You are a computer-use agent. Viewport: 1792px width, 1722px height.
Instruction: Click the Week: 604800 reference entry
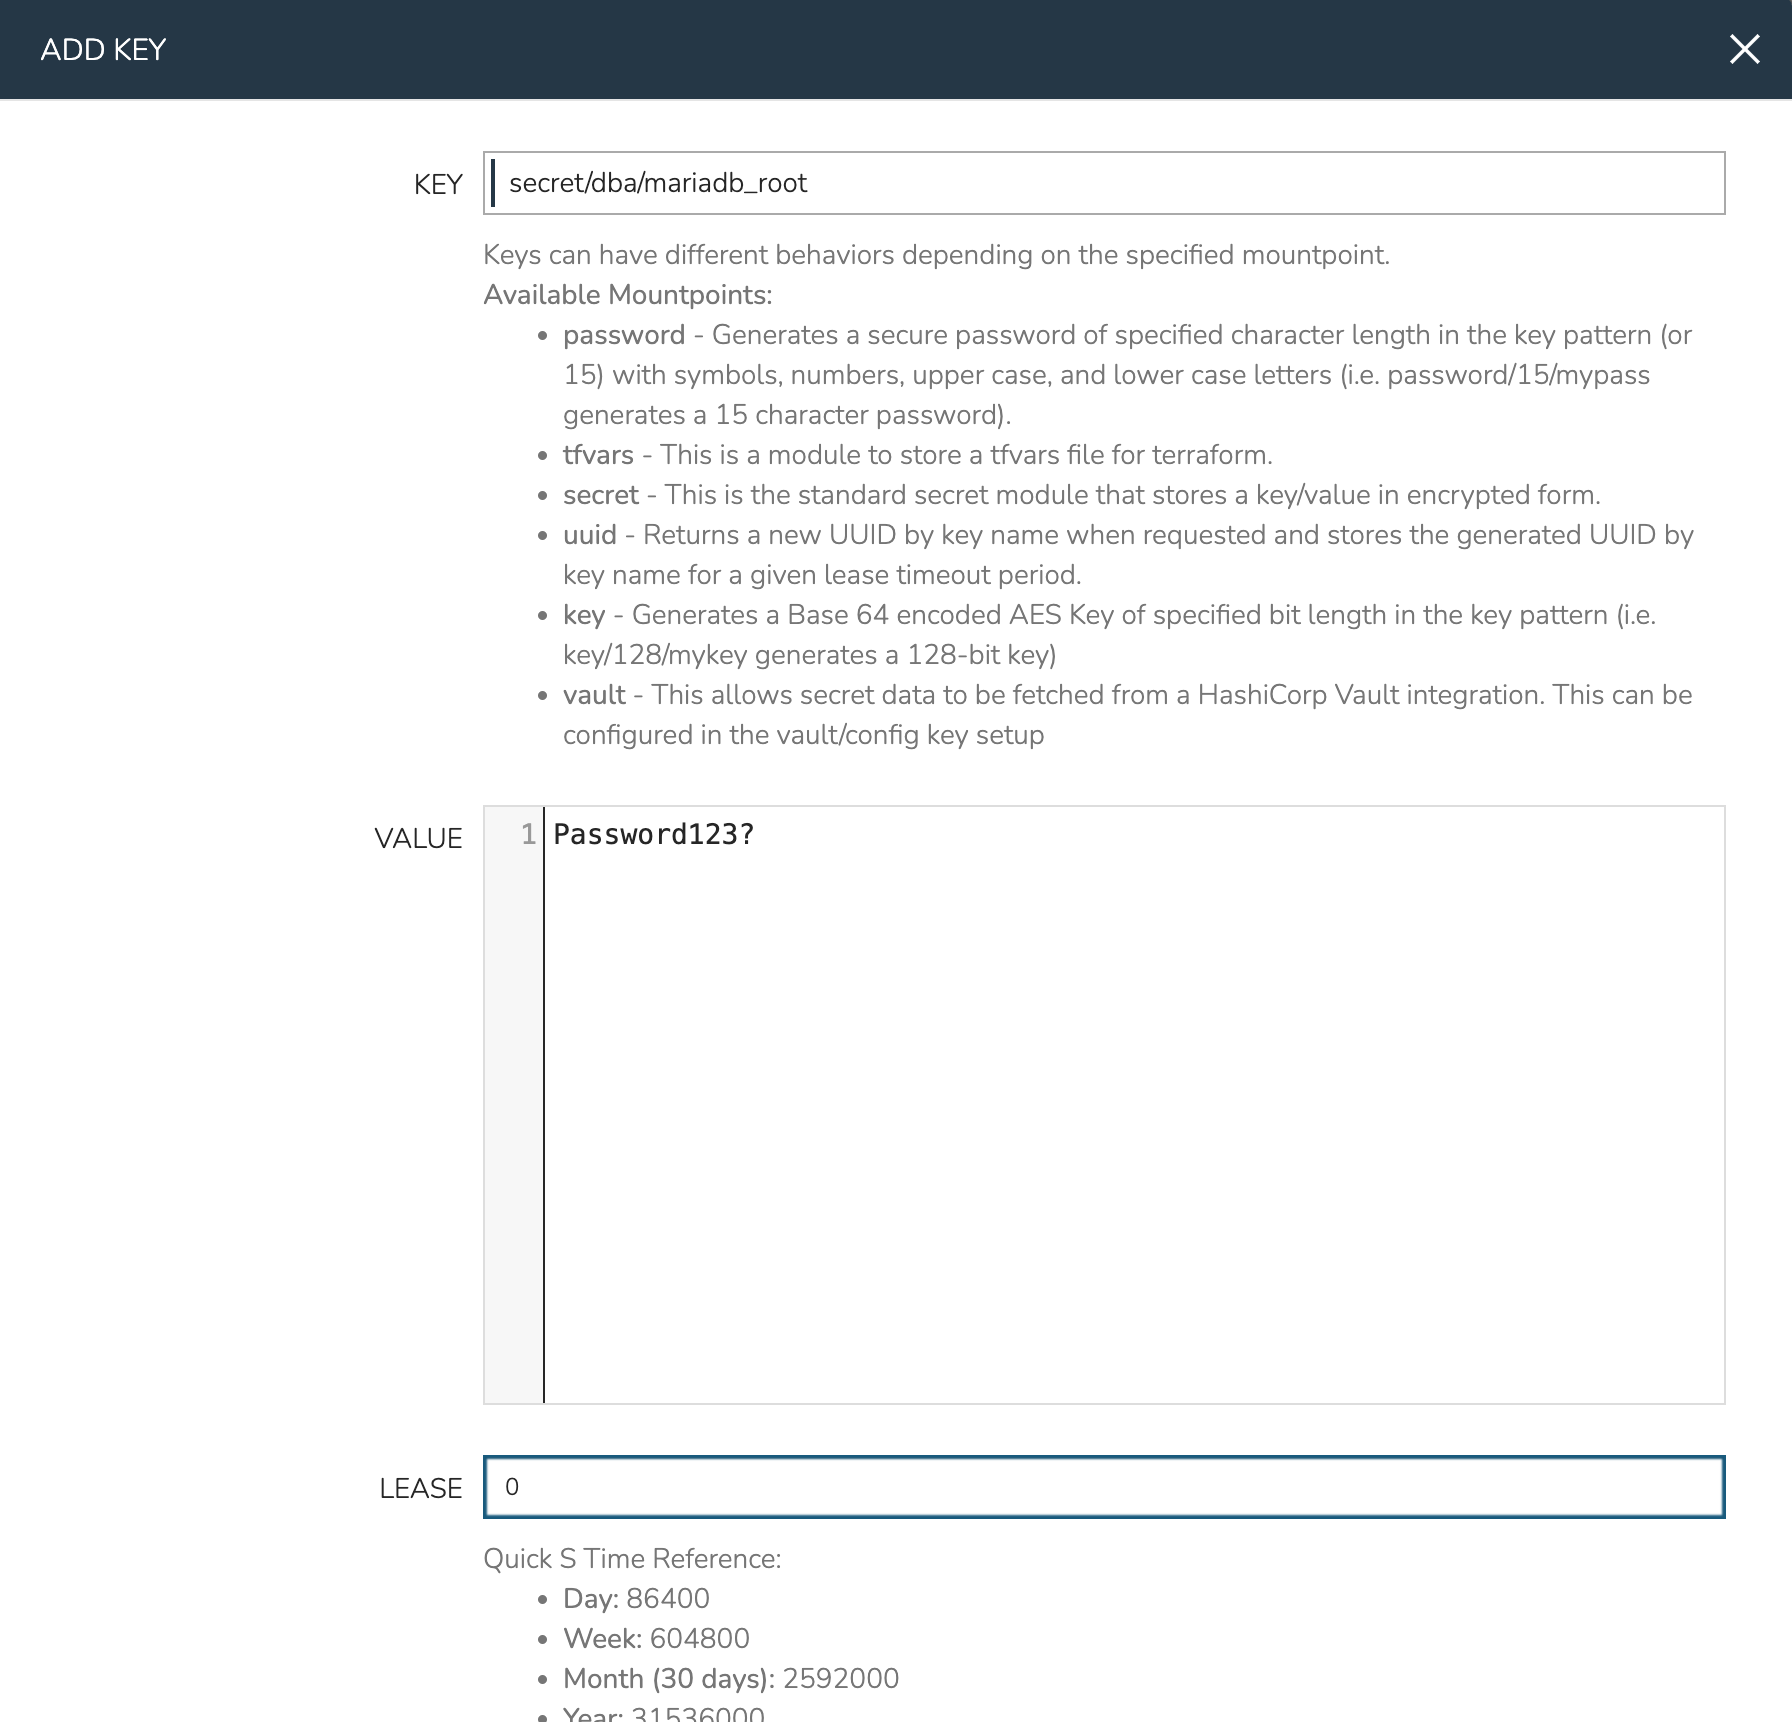coord(656,1639)
